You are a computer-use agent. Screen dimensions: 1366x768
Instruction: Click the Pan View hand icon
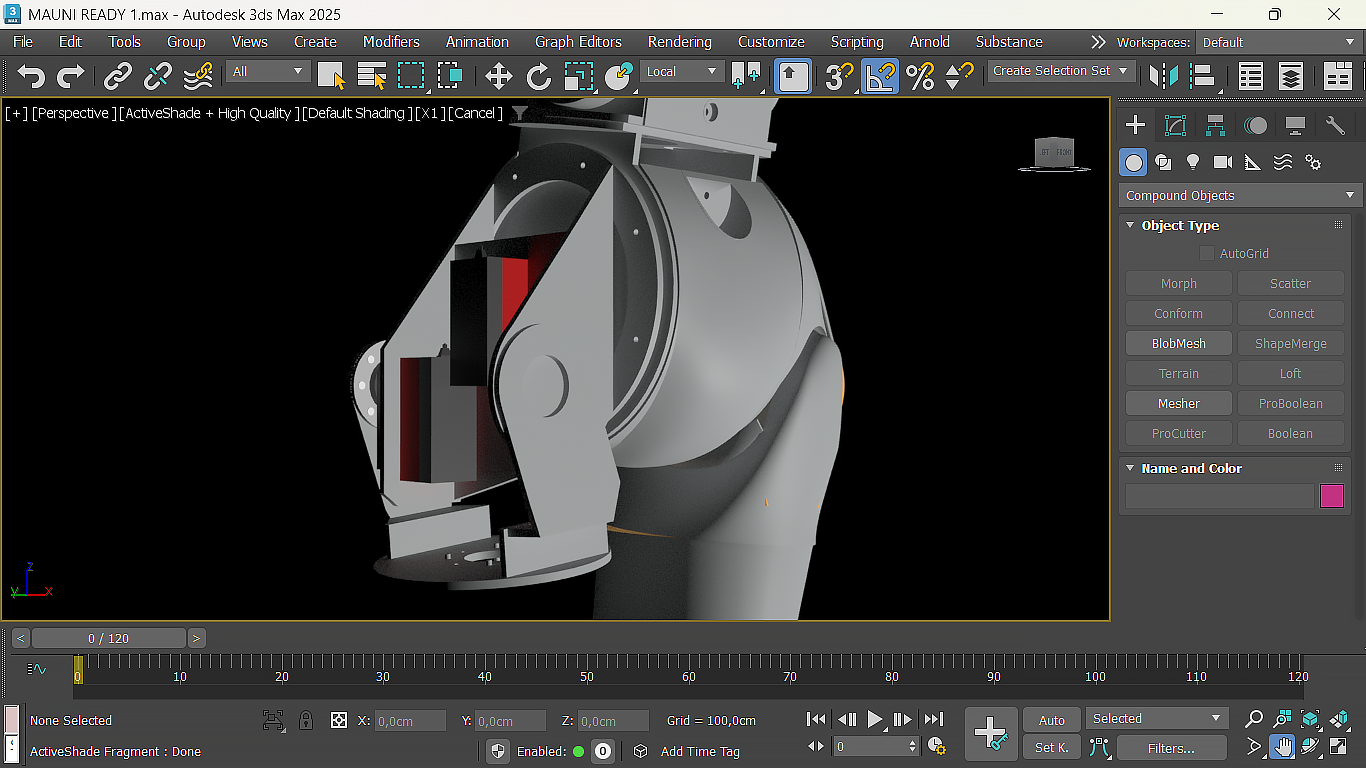[1282, 747]
